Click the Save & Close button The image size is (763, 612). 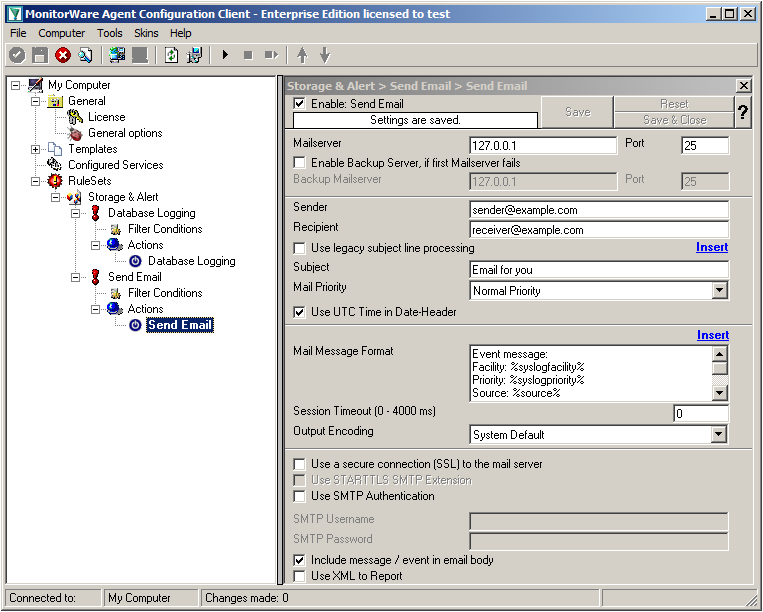pyautogui.click(x=674, y=120)
